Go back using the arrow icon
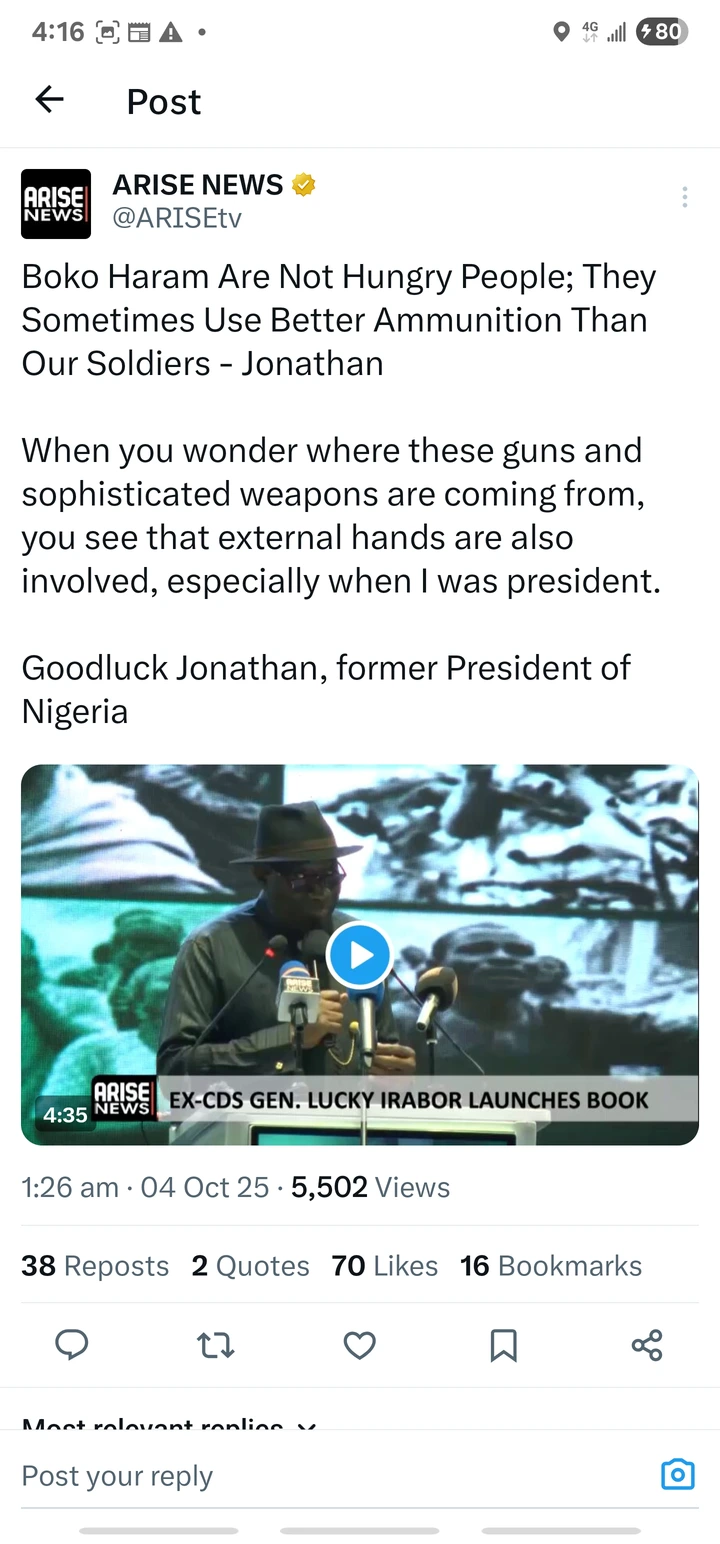Viewport: 720px width, 1544px height. (x=49, y=99)
